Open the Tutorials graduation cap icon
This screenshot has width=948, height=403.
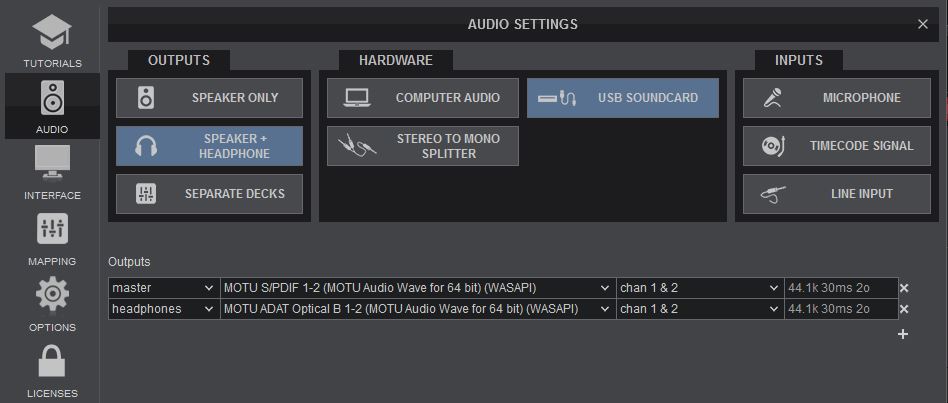[52, 33]
